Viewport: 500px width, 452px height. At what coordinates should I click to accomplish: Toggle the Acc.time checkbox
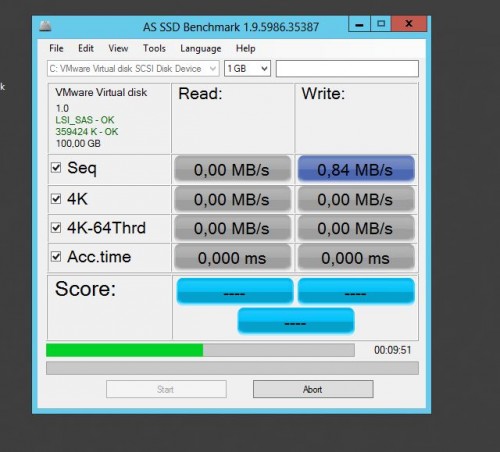[x=56, y=257]
